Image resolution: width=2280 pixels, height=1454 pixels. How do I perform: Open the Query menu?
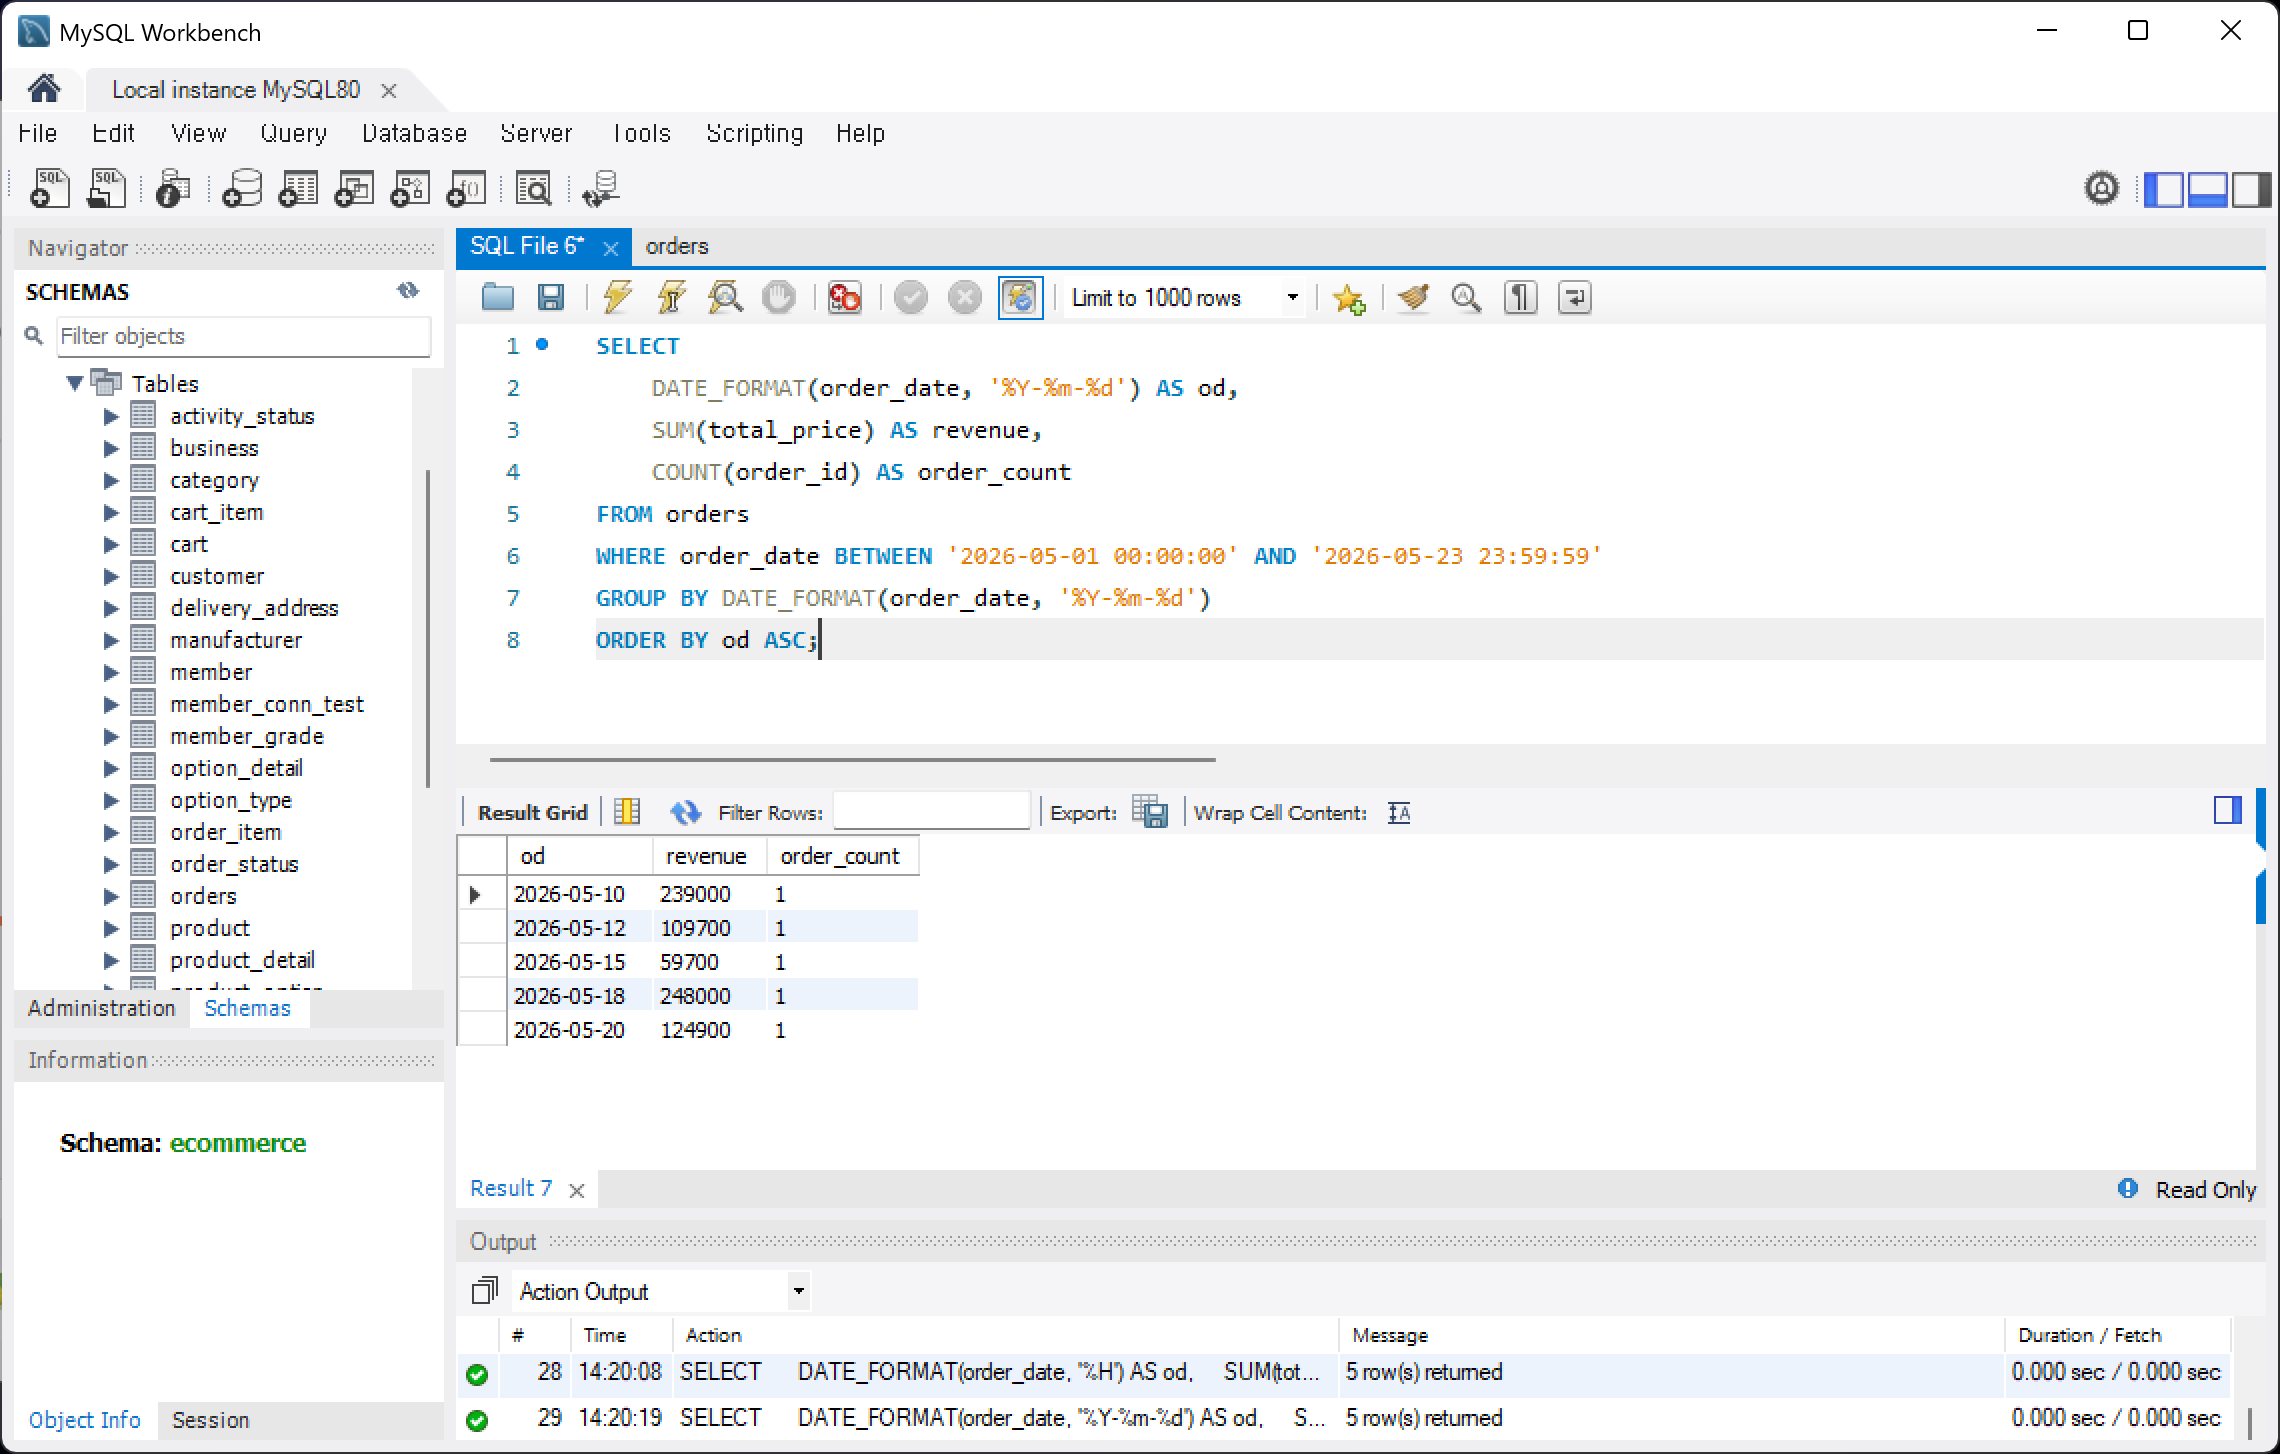tap(293, 133)
